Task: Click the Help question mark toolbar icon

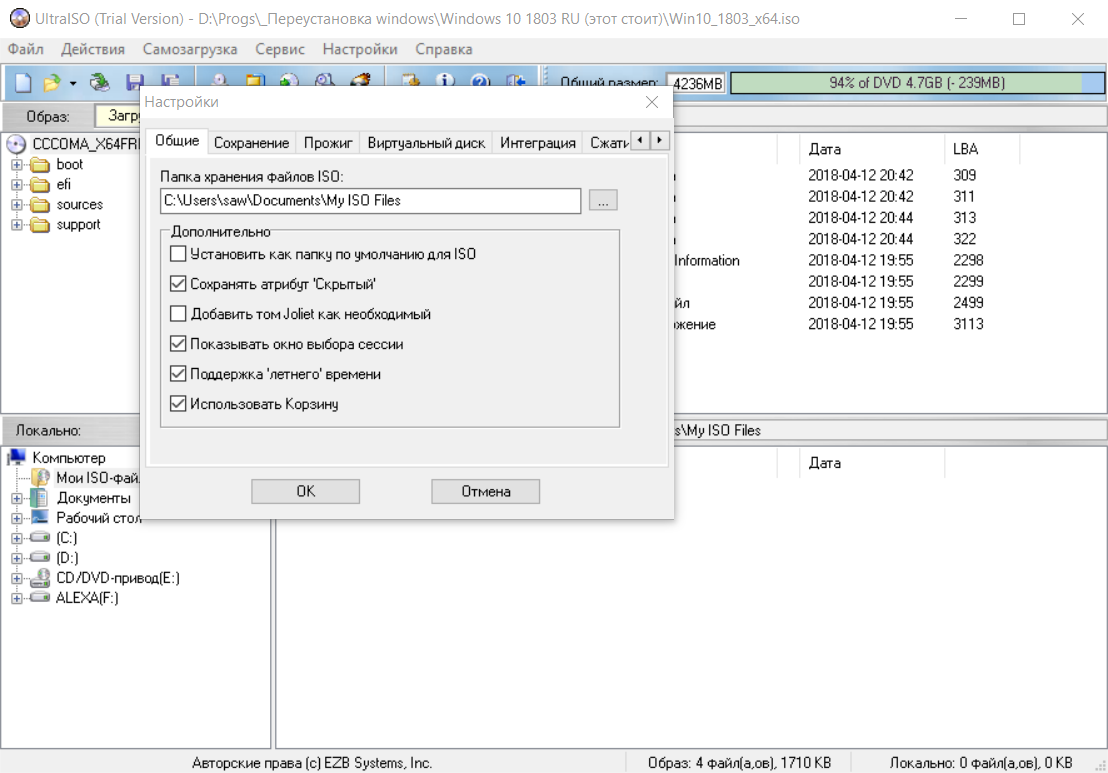Action: coord(481,79)
